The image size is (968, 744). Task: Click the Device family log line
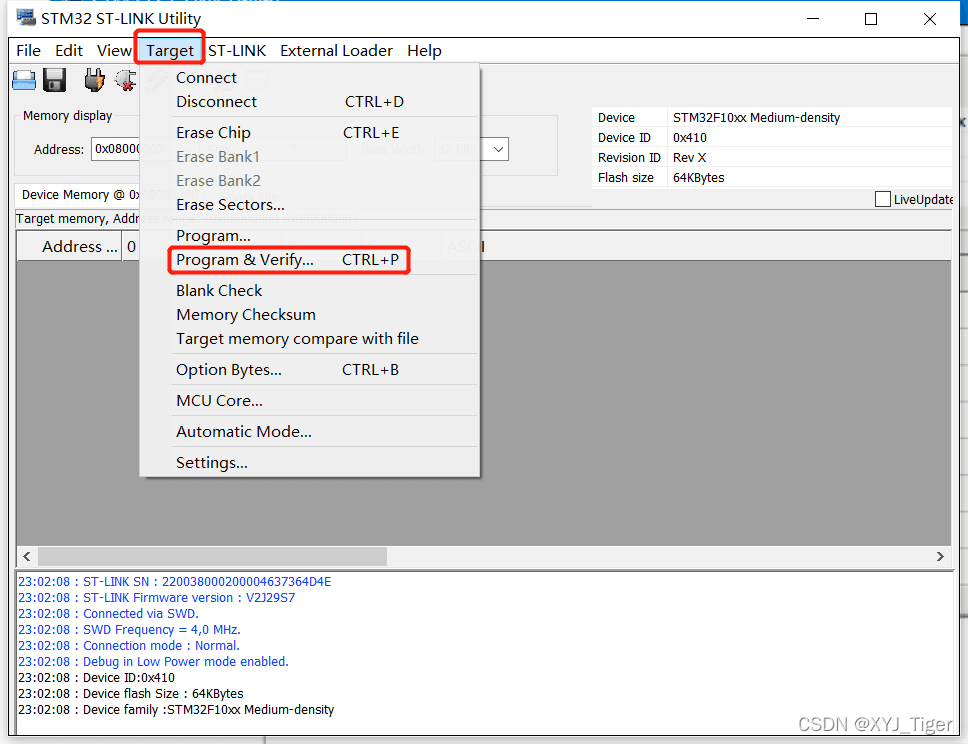(x=176, y=710)
